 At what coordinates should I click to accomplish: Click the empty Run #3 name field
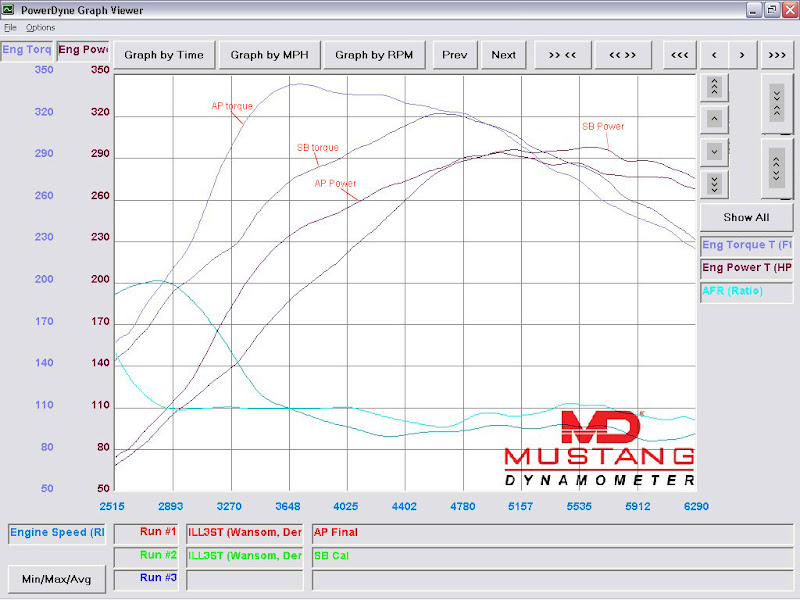pos(245,580)
